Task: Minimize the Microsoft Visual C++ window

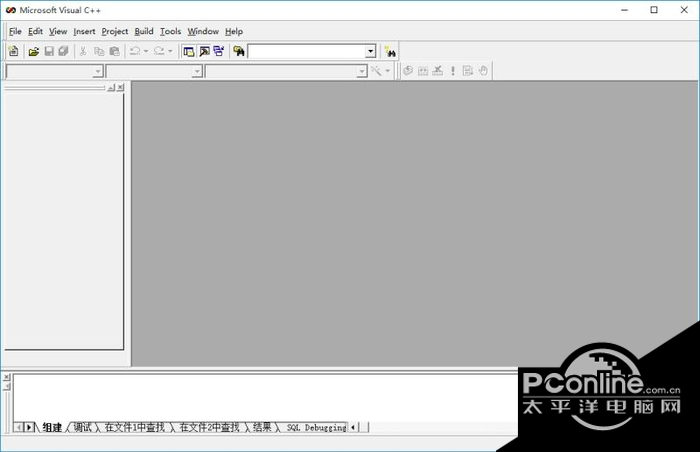Action: click(x=625, y=10)
